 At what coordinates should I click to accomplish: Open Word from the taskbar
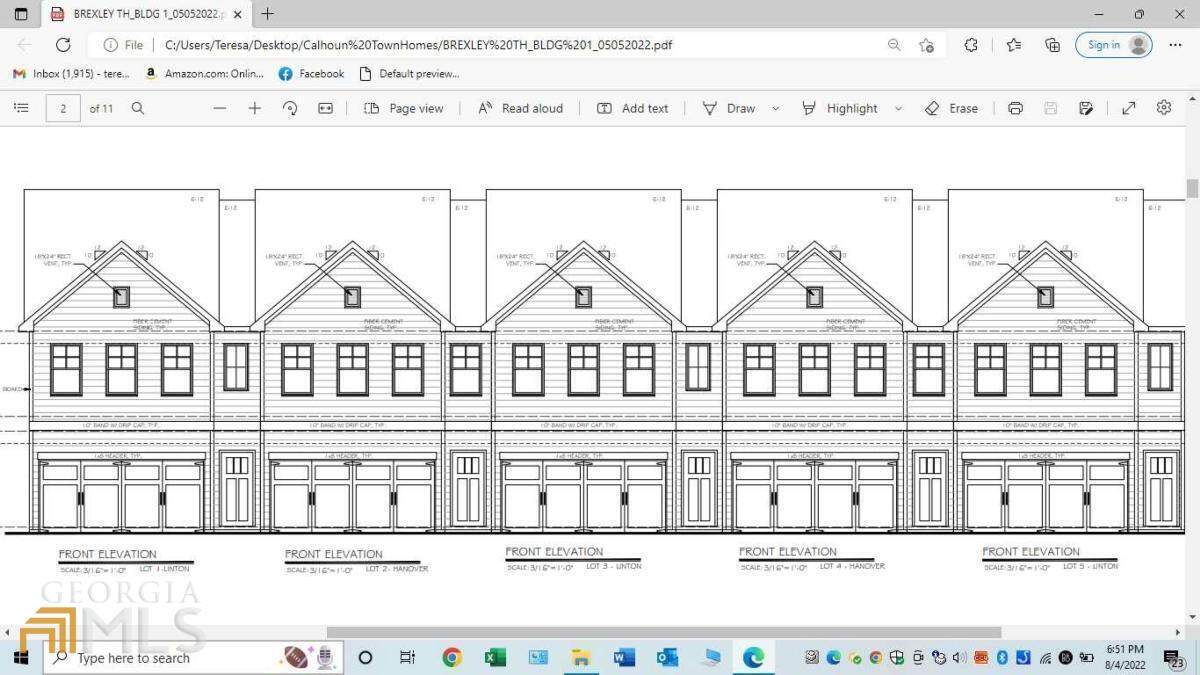click(x=624, y=657)
